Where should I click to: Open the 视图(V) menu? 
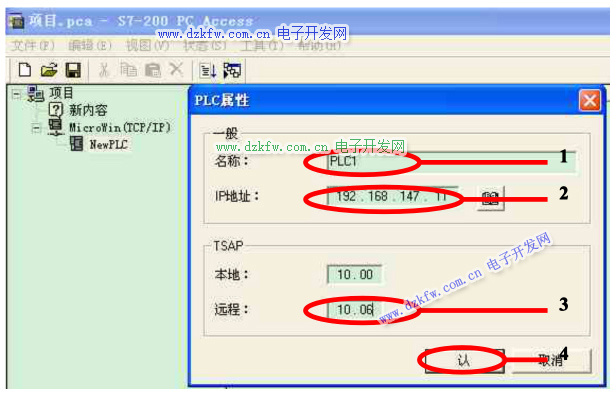coord(147,46)
